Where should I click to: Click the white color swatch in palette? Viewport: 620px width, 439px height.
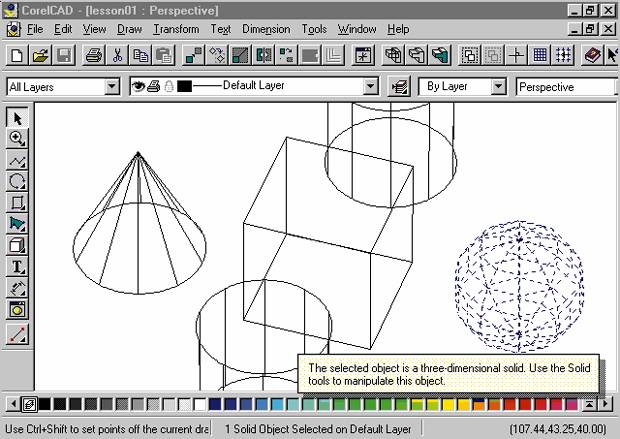click(200, 404)
